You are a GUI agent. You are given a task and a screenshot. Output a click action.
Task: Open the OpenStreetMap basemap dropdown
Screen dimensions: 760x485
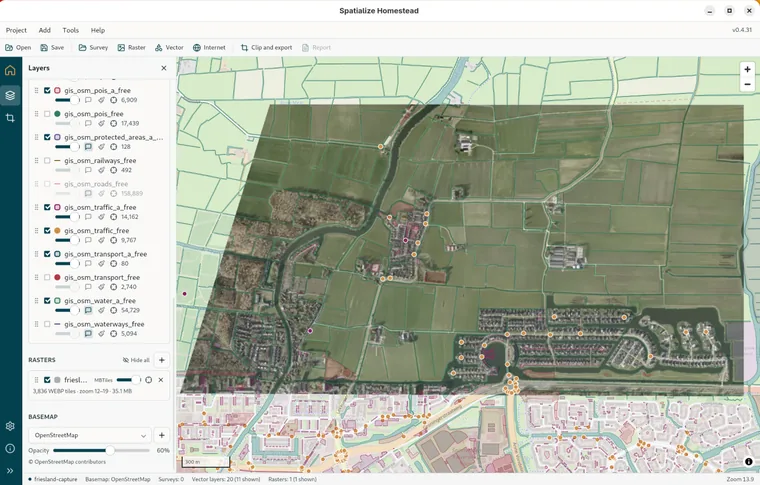(90, 435)
